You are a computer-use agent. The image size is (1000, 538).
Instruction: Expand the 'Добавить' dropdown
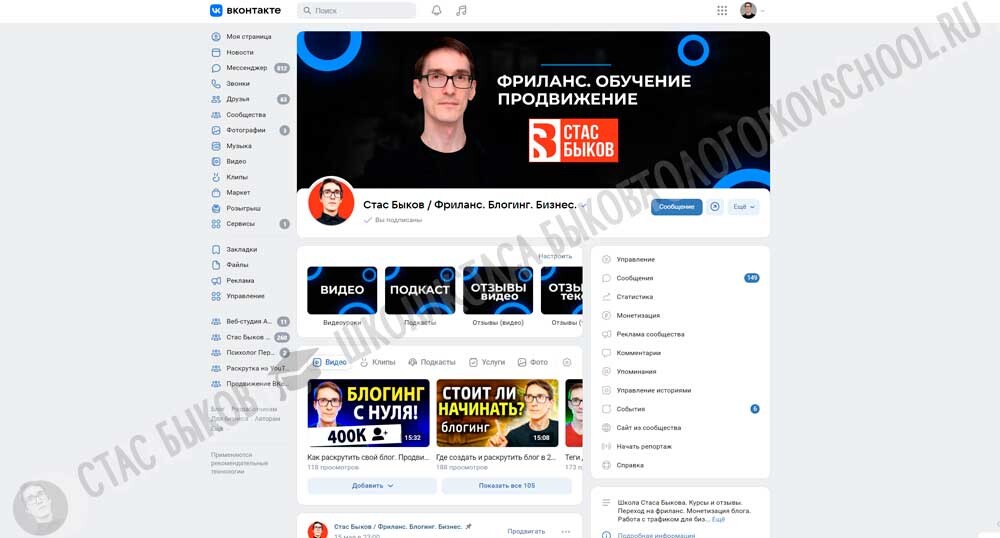click(372, 486)
